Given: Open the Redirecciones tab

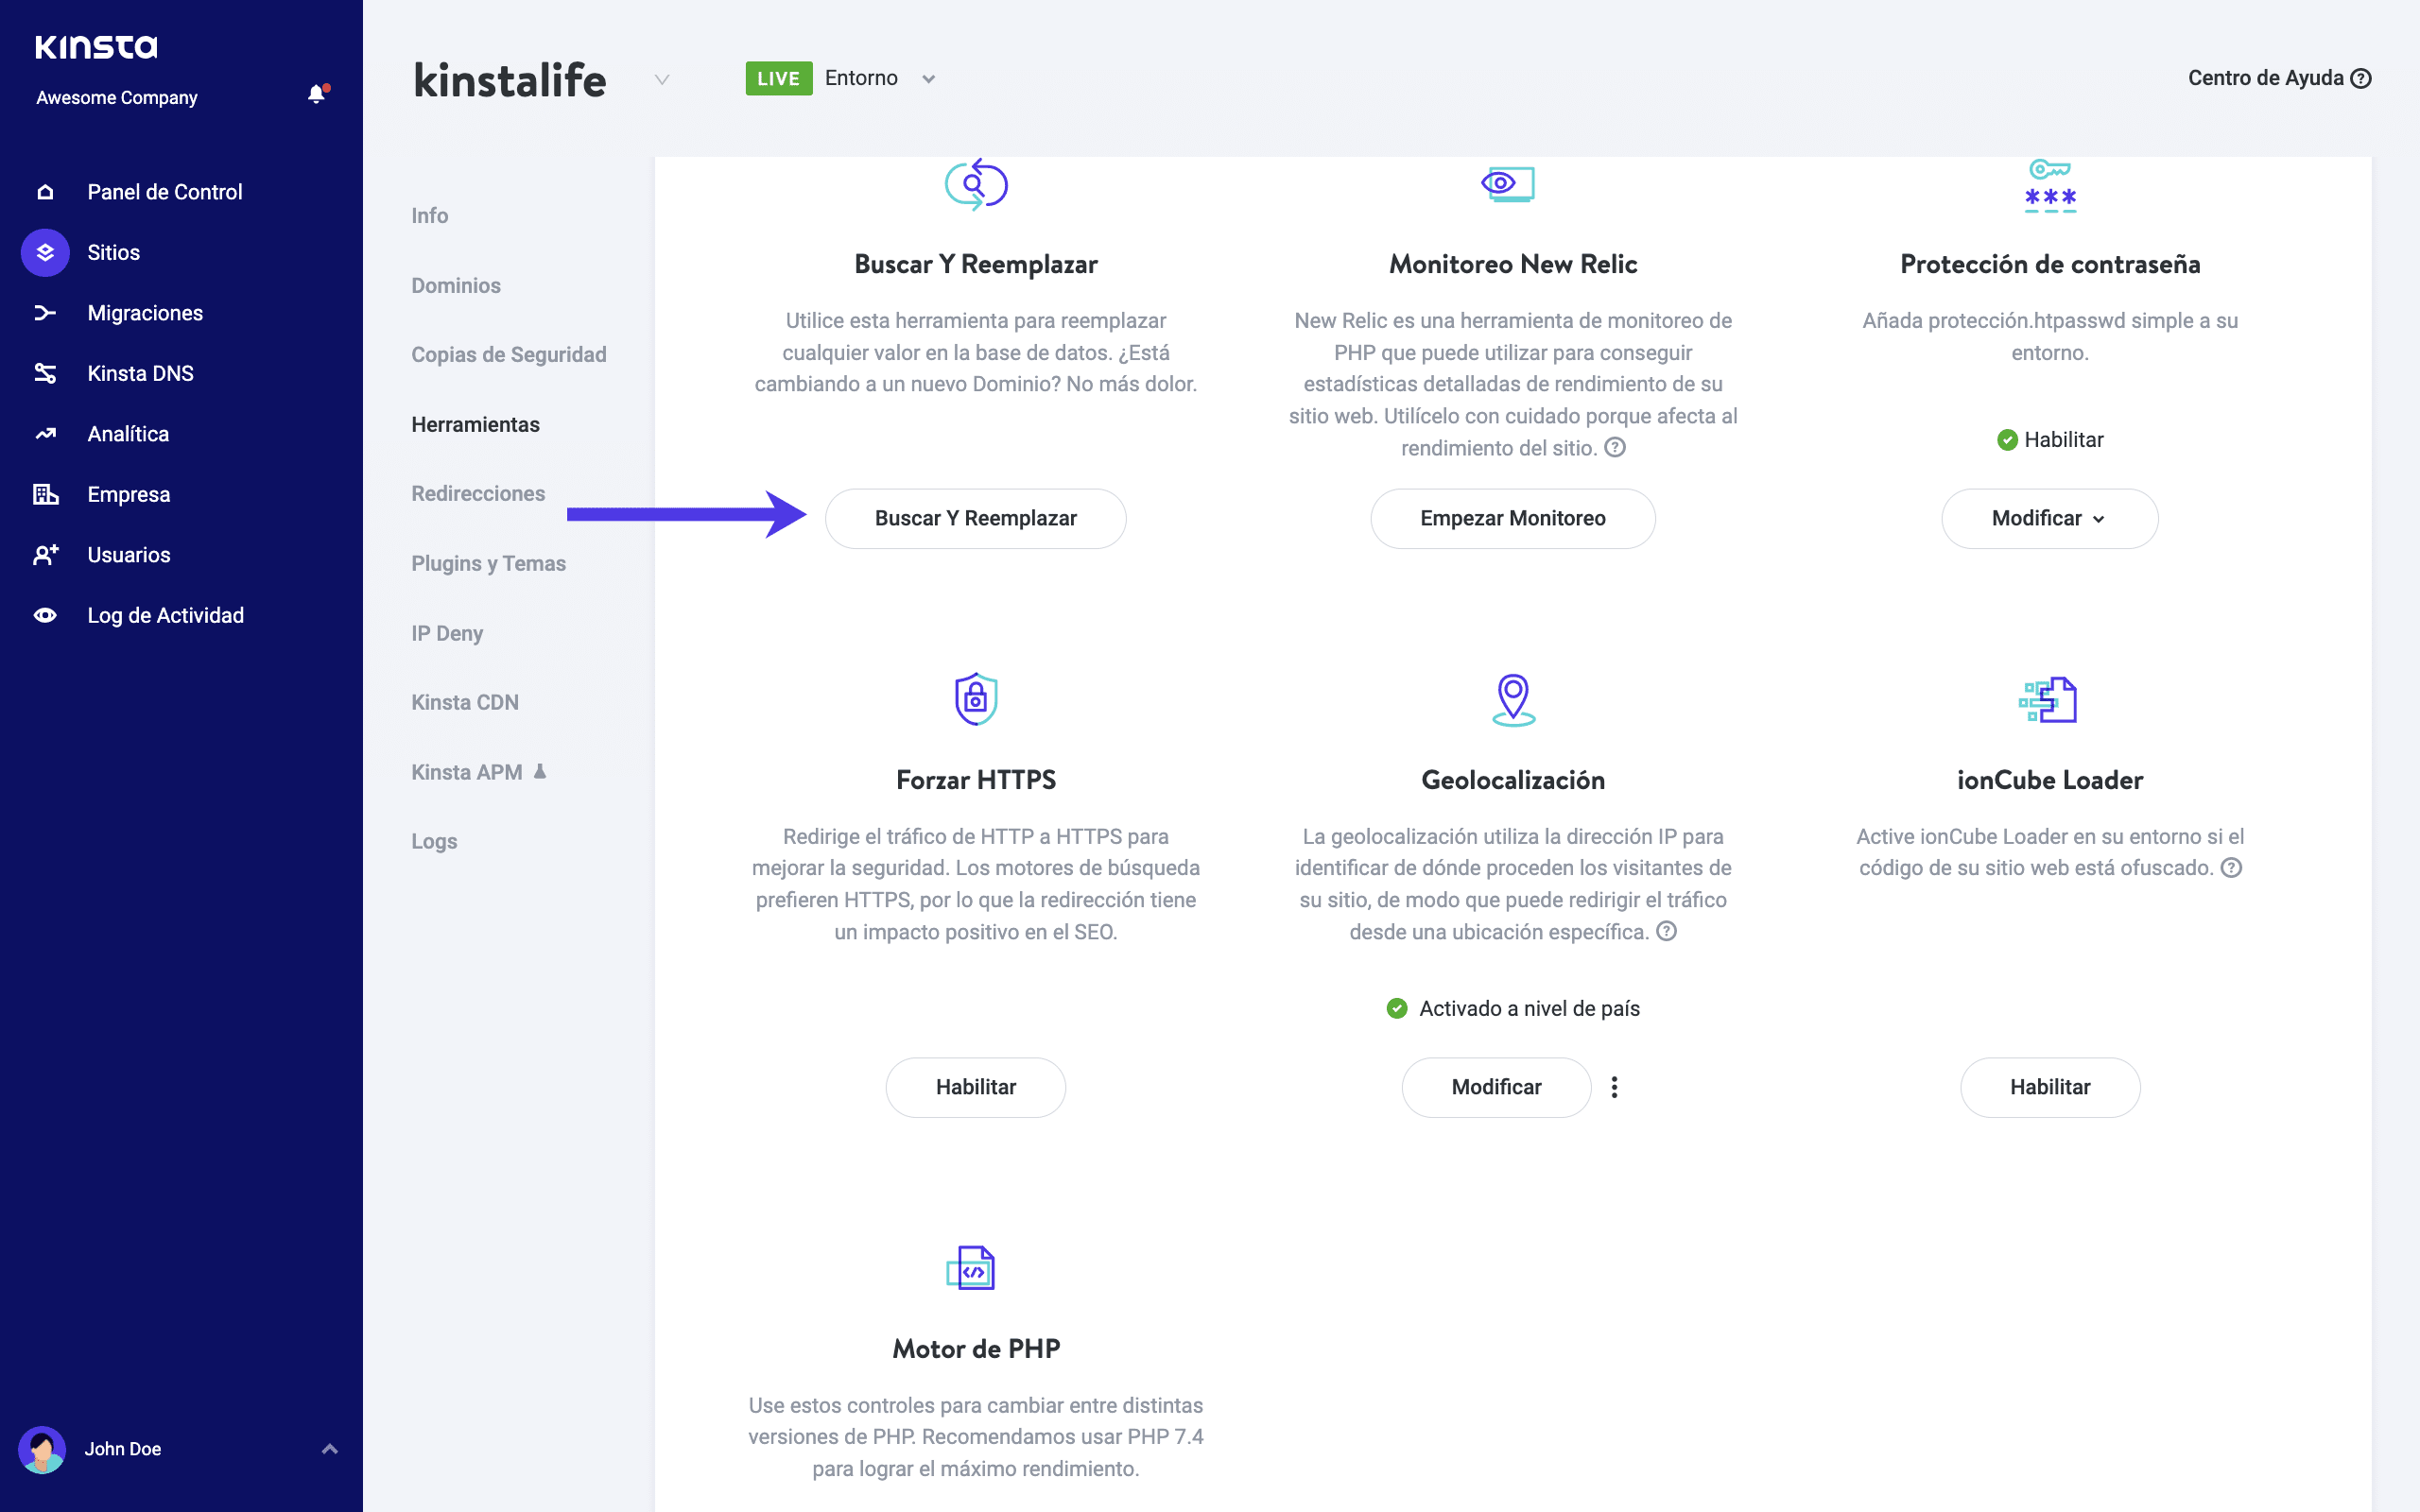Looking at the screenshot, I should pyautogui.click(x=478, y=493).
